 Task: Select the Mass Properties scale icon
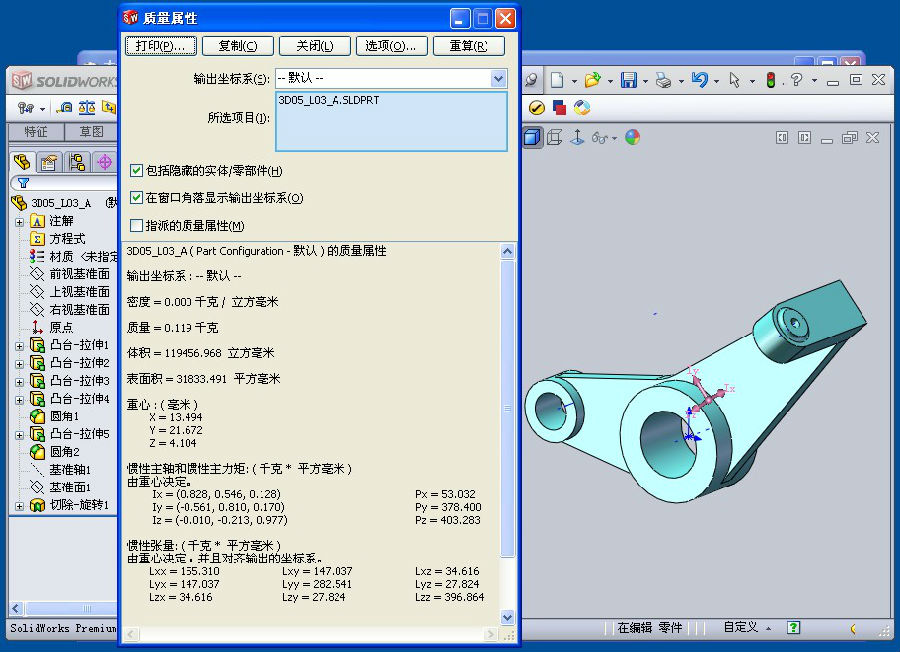86,107
